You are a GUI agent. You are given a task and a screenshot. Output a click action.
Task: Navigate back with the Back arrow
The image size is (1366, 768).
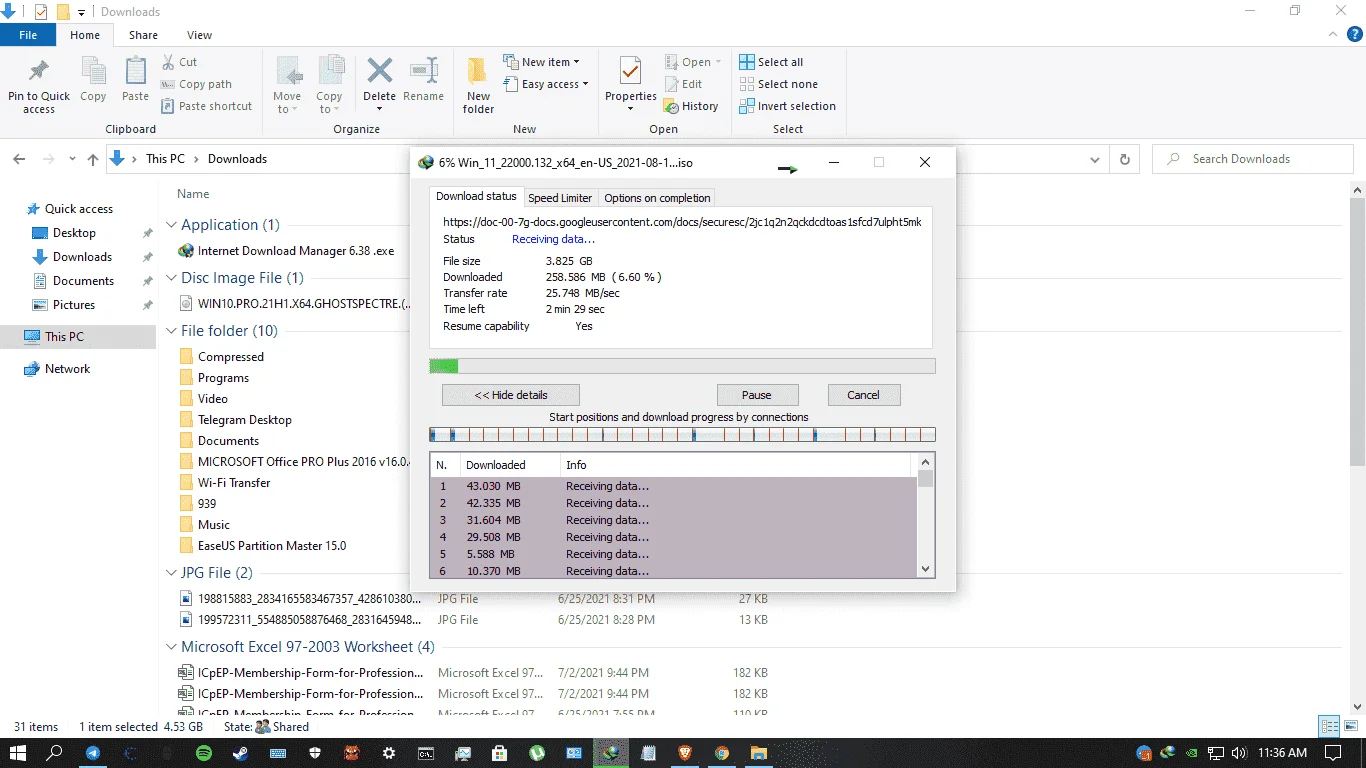click(19, 159)
